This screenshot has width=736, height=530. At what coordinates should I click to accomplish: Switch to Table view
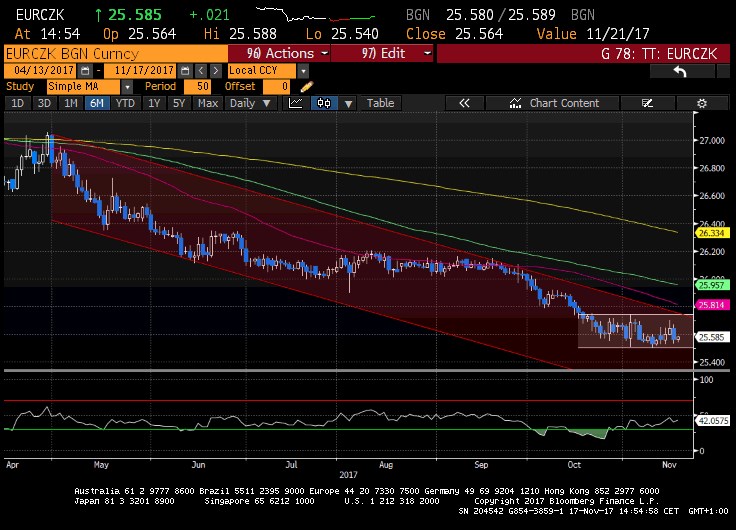[x=380, y=103]
